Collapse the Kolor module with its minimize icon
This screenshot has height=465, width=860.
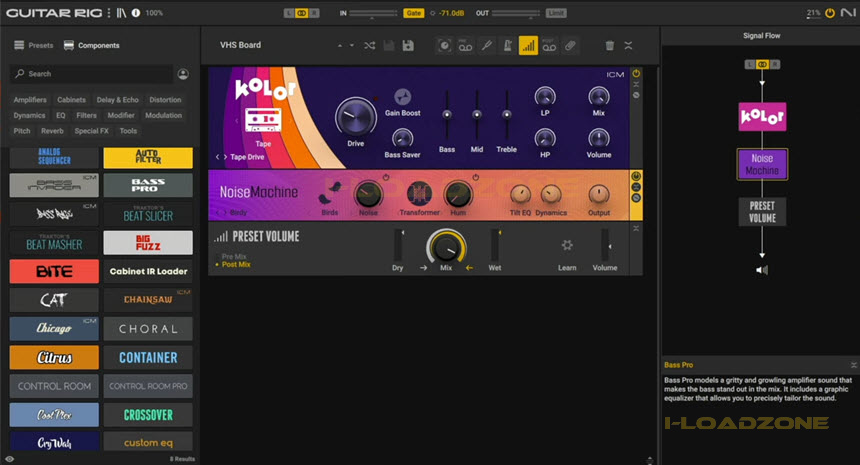point(636,84)
